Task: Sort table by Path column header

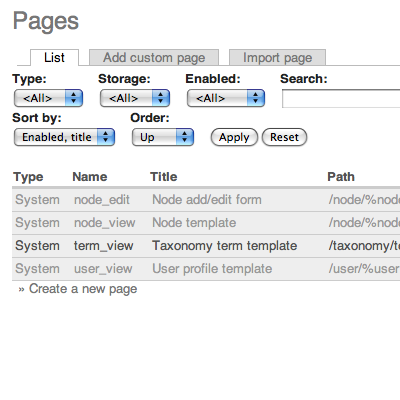Action: (x=341, y=177)
